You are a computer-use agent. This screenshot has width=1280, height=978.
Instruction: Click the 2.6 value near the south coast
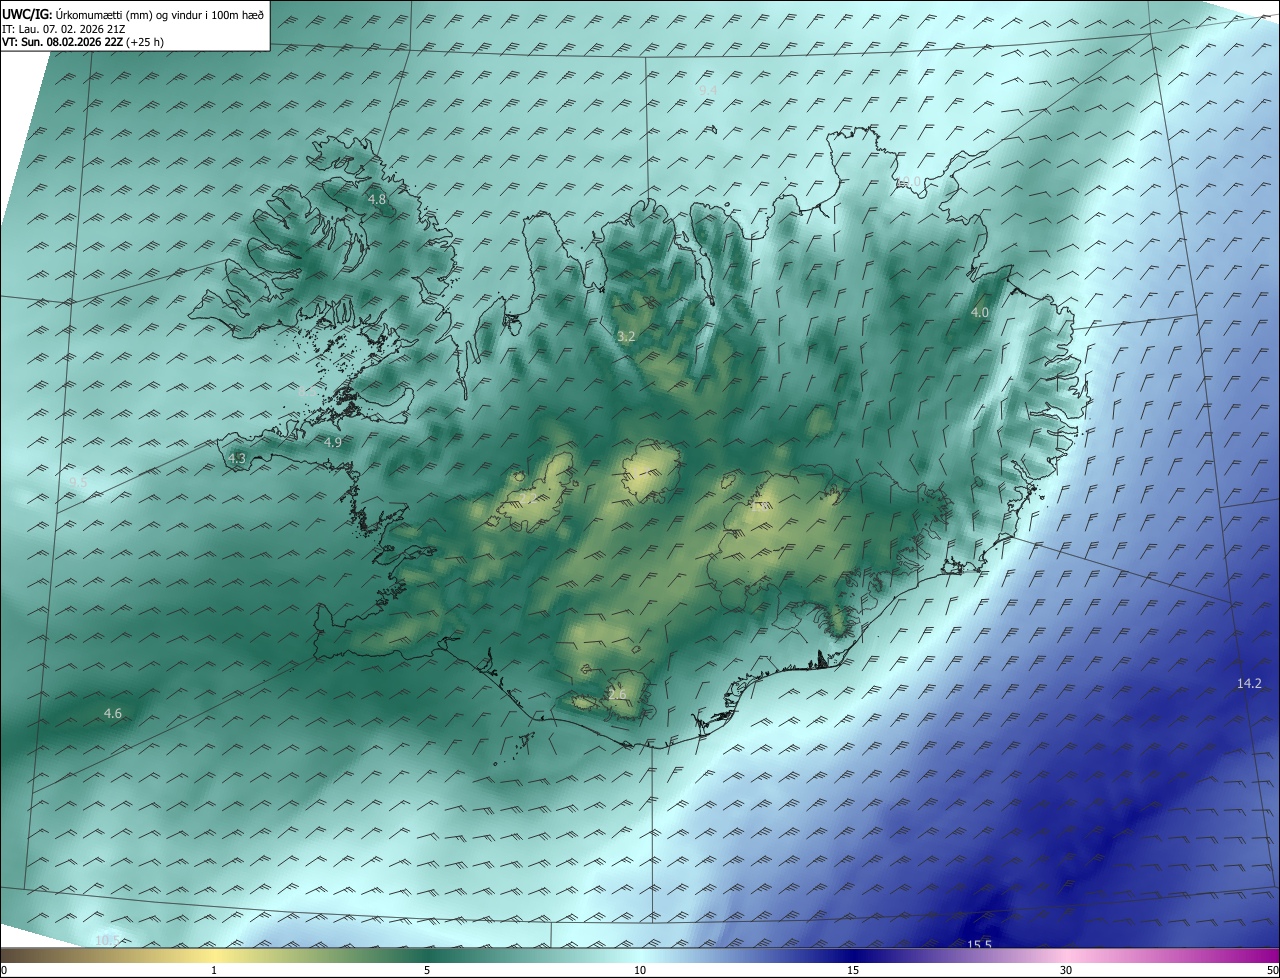pyautogui.click(x=617, y=695)
